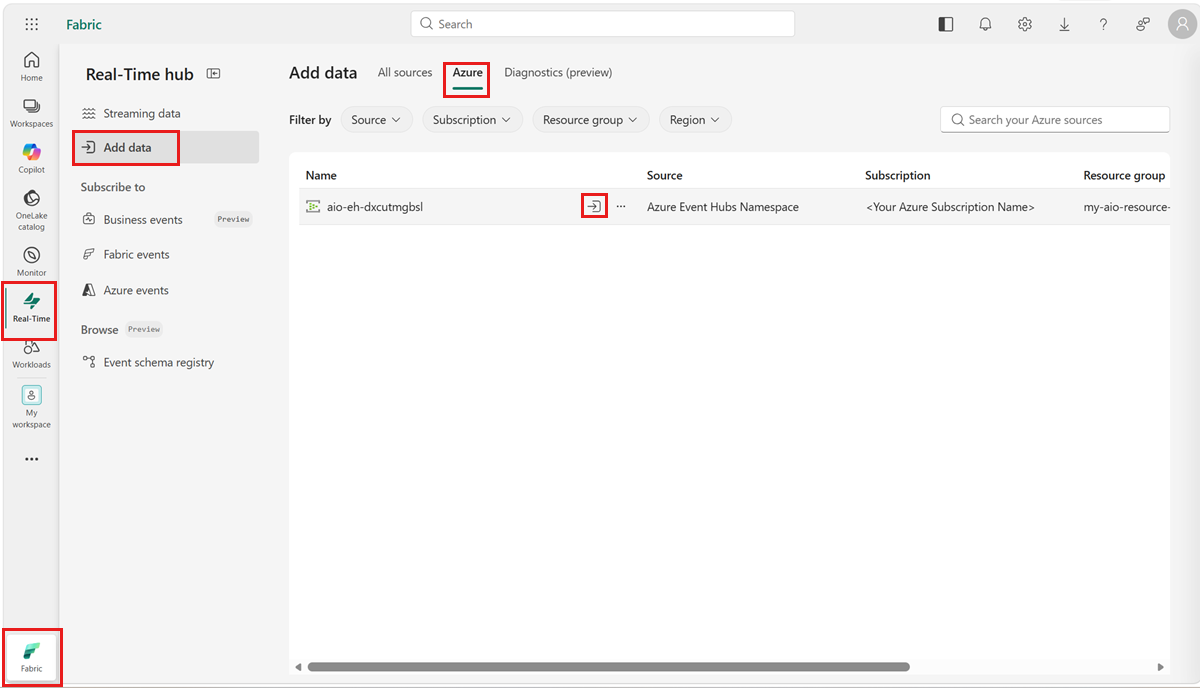Image resolution: width=1200 pixels, height=688 pixels.
Task: Toggle the layout panel icon in header
Action: (945, 24)
